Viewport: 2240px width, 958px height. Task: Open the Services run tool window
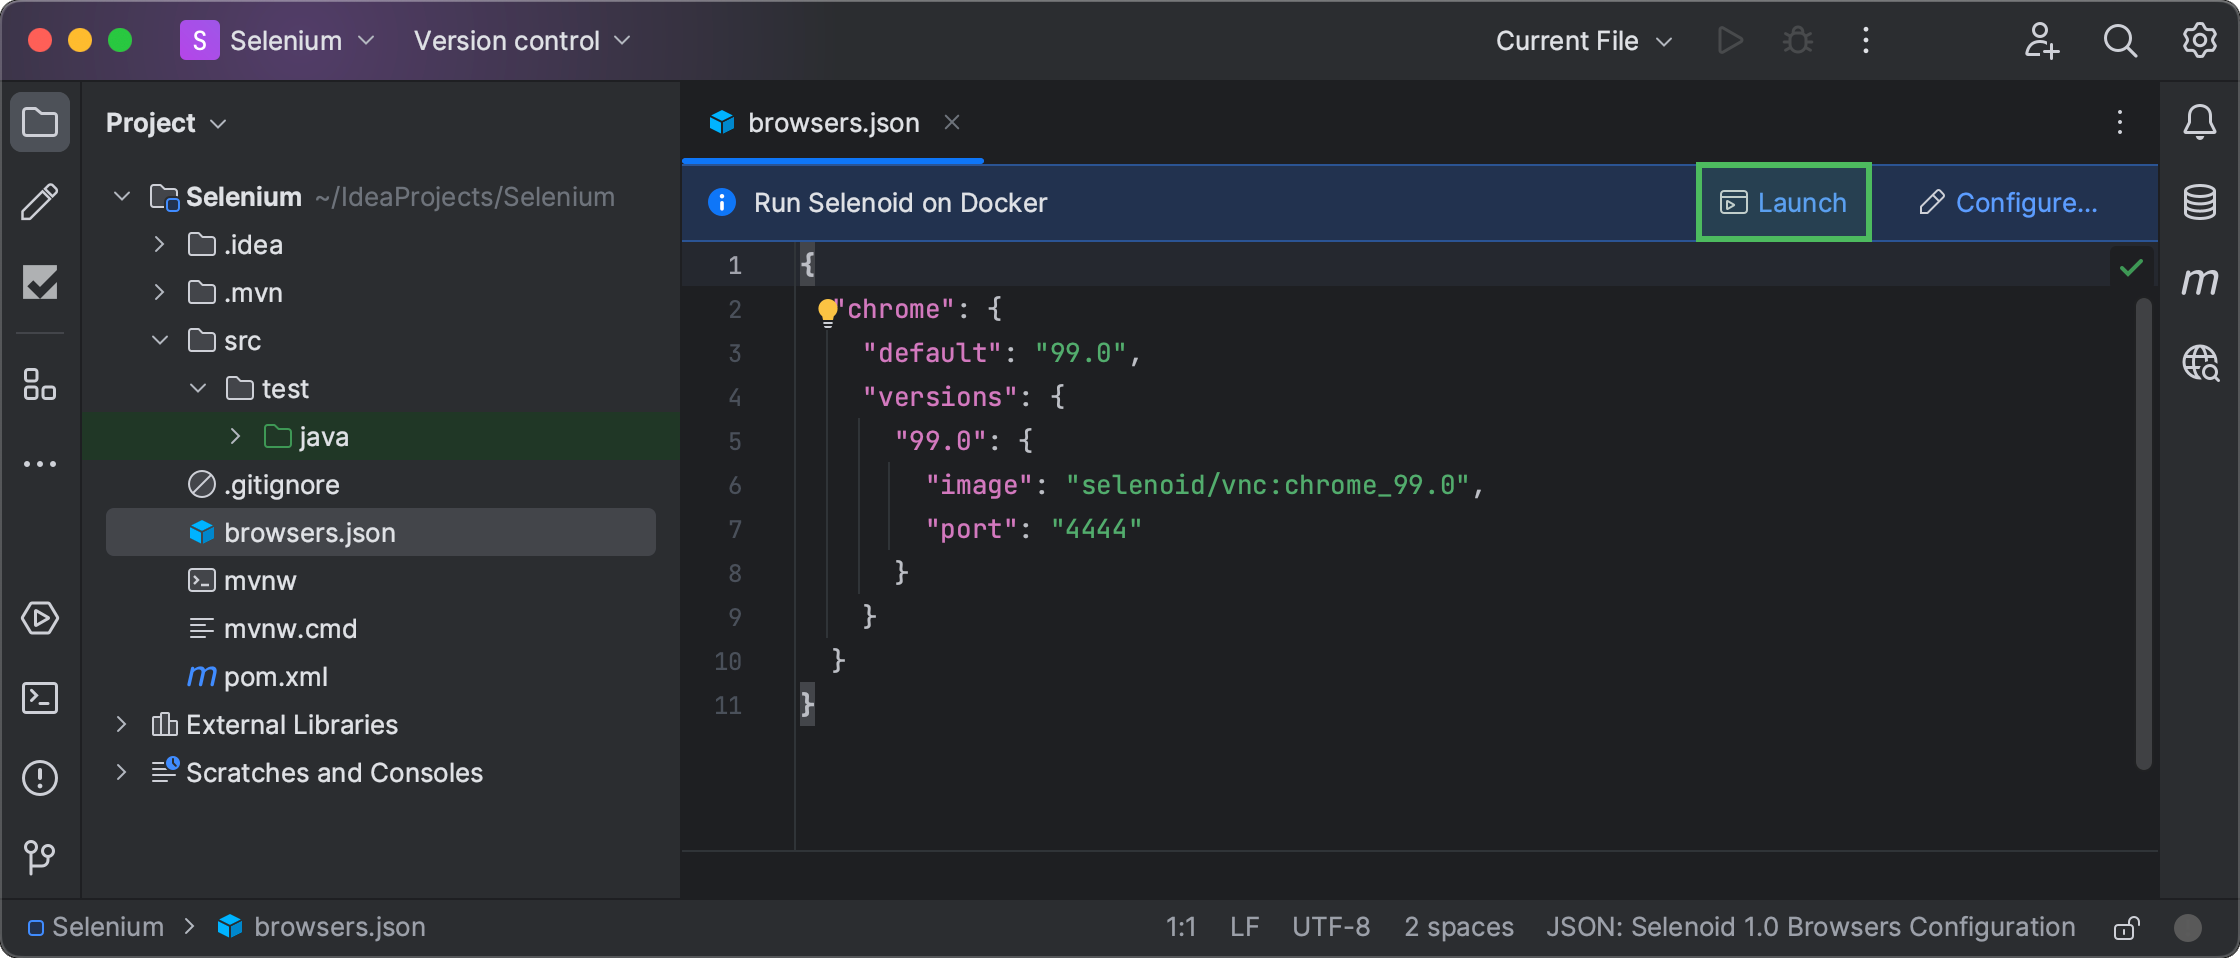[40, 618]
